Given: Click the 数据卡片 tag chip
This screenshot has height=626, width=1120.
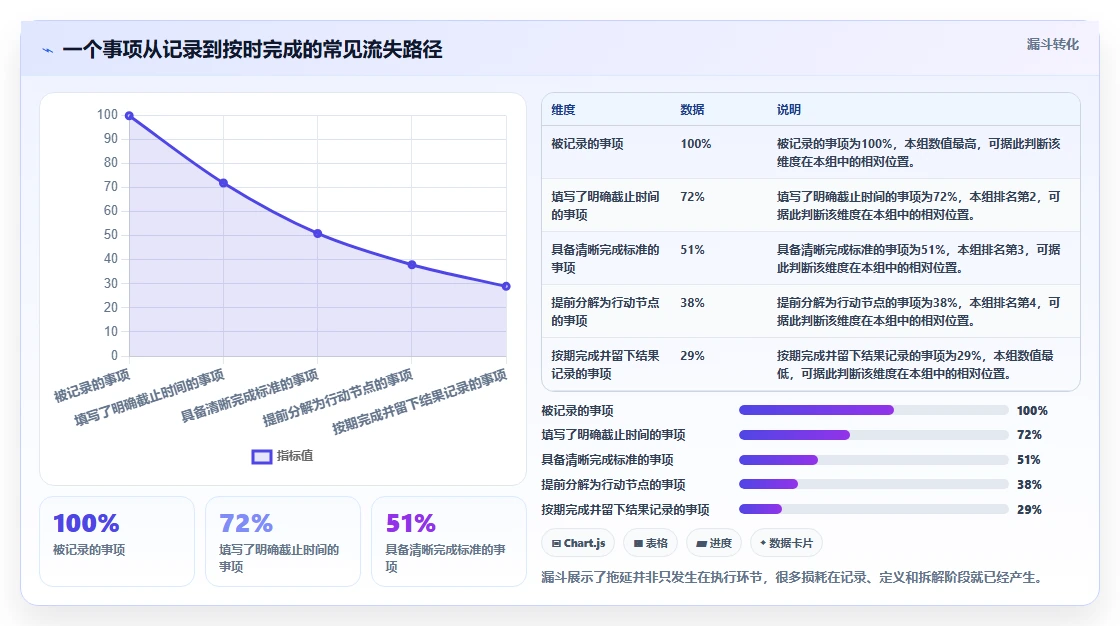Looking at the screenshot, I should click(786, 543).
